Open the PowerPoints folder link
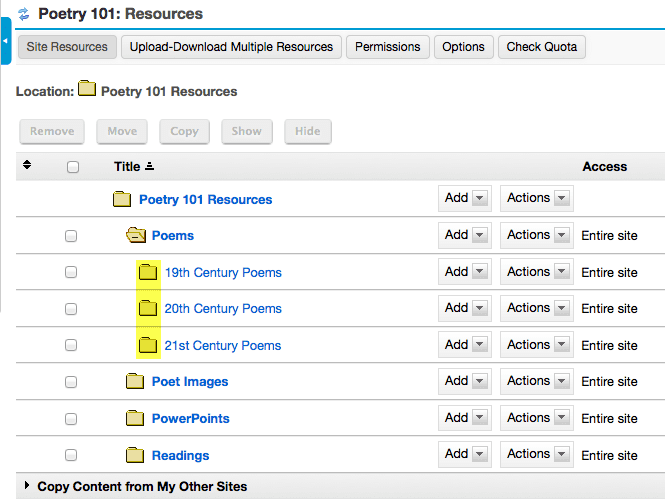665x502 pixels. click(190, 418)
